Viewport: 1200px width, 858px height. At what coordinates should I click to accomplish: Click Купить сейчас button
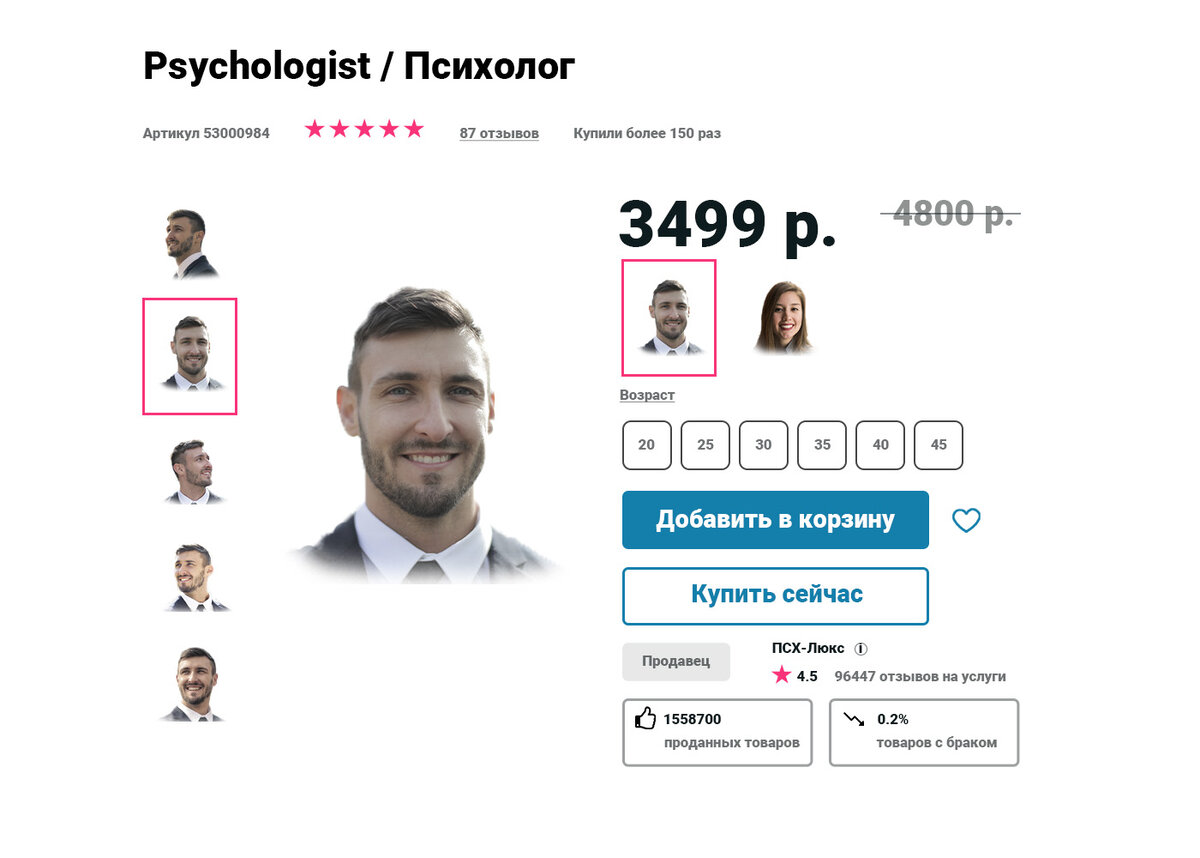pyautogui.click(x=775, y=595)
